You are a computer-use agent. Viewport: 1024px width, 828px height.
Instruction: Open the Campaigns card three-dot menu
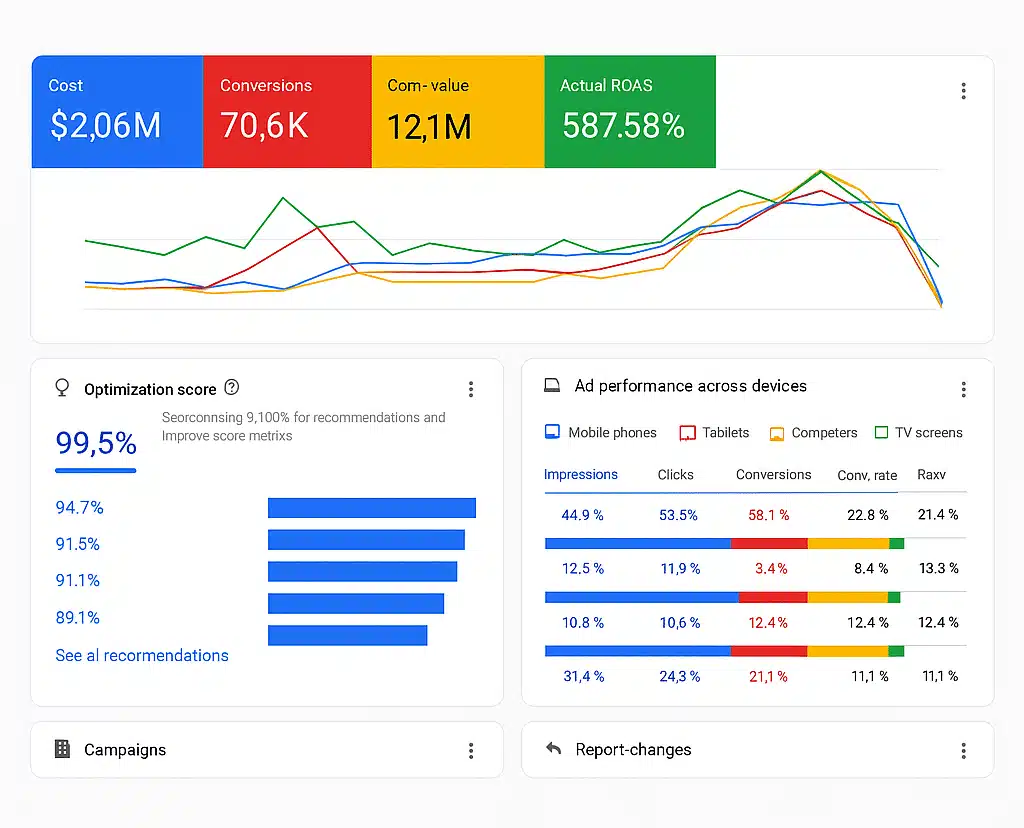pyautogui.click(x=471, y=750)
